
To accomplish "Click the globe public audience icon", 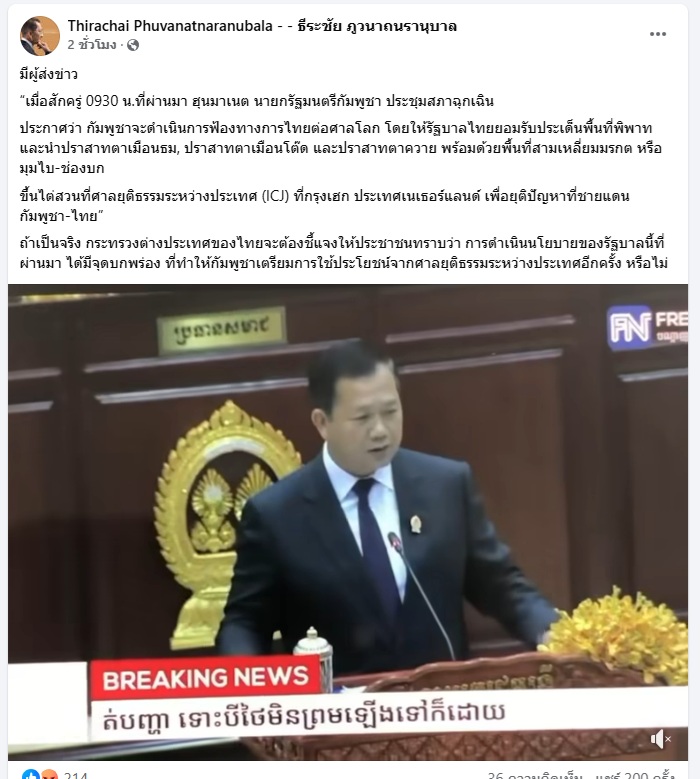I will coord(133,45).
